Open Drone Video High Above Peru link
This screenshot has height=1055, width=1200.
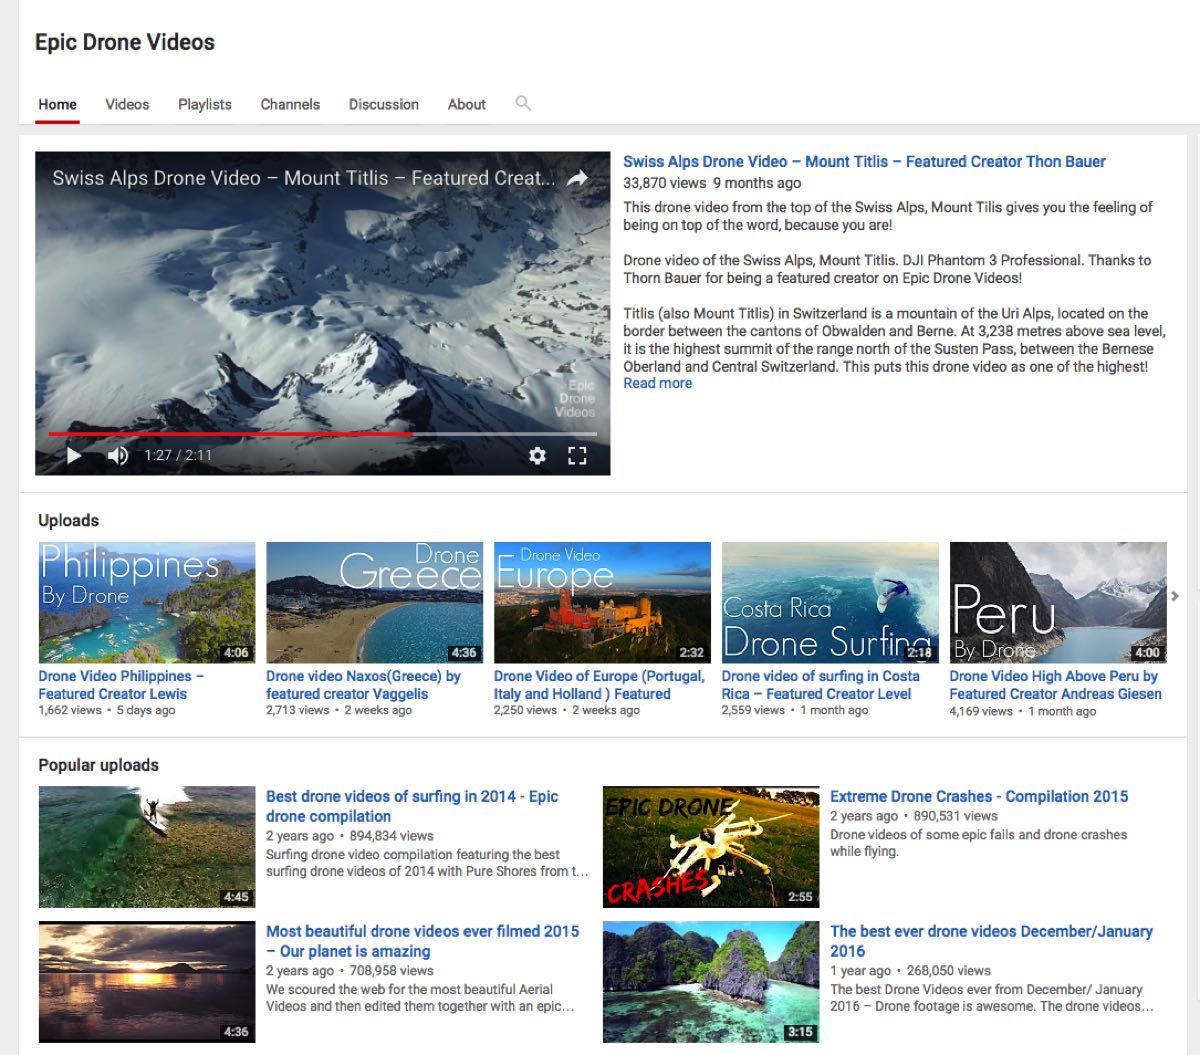1056,685
